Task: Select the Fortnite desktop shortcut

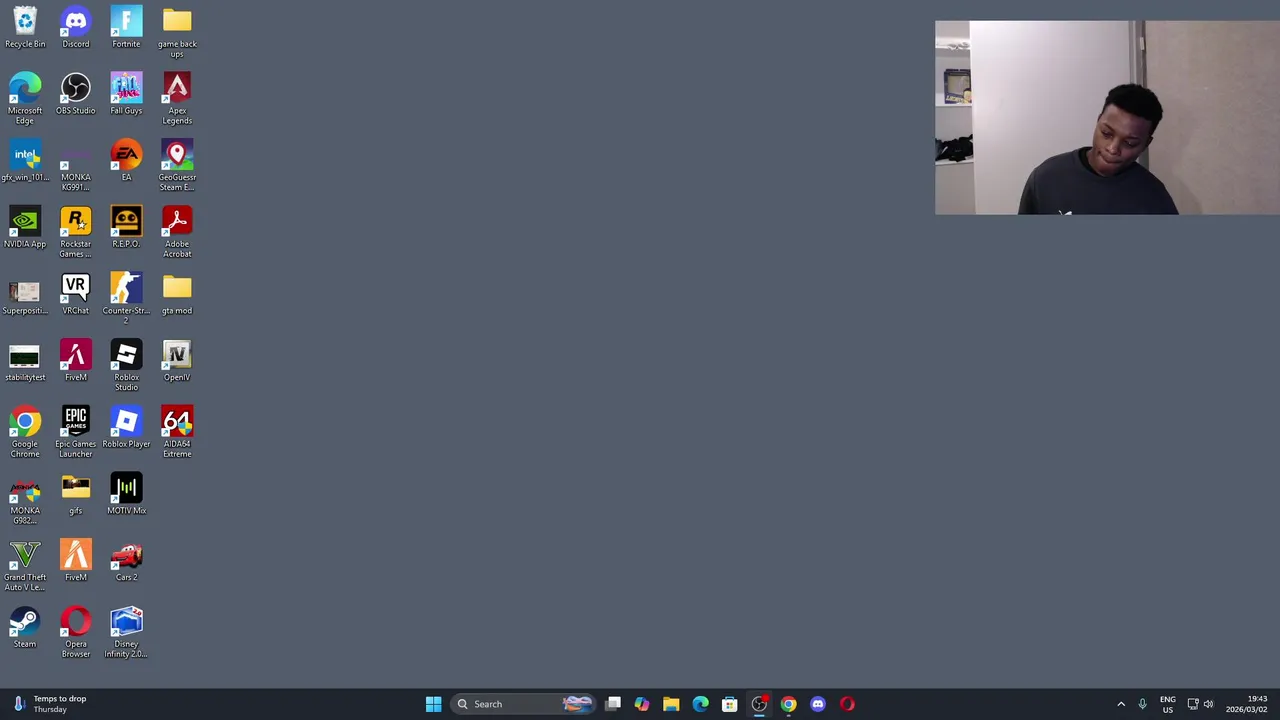Action: coord(126,28)
